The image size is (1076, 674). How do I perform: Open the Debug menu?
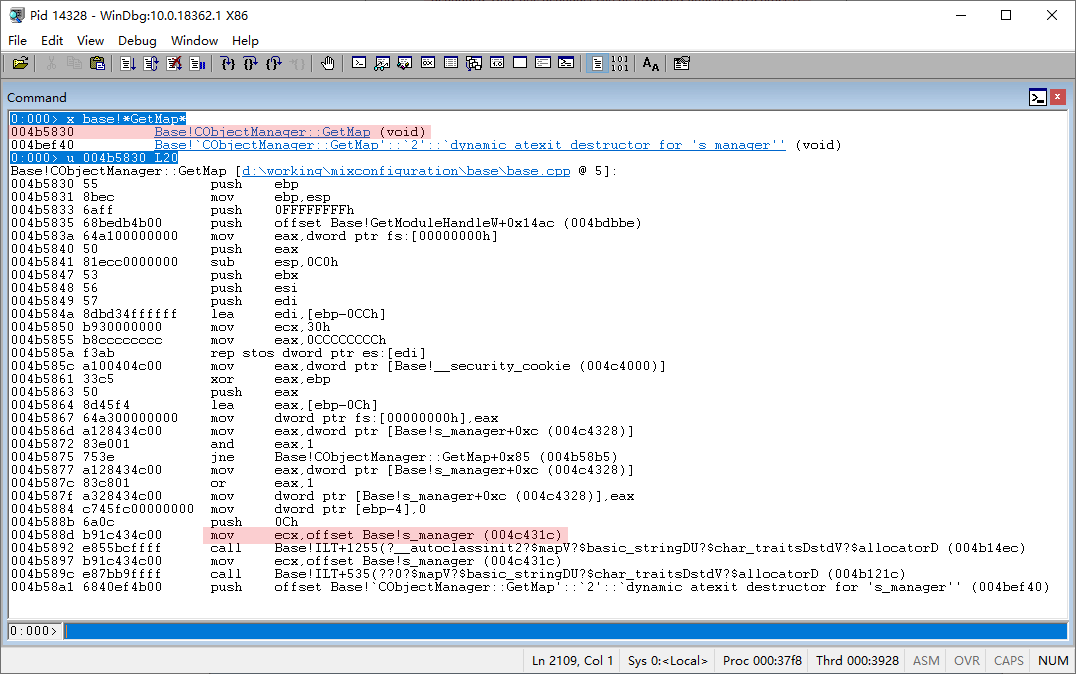[x=137, y=41]
